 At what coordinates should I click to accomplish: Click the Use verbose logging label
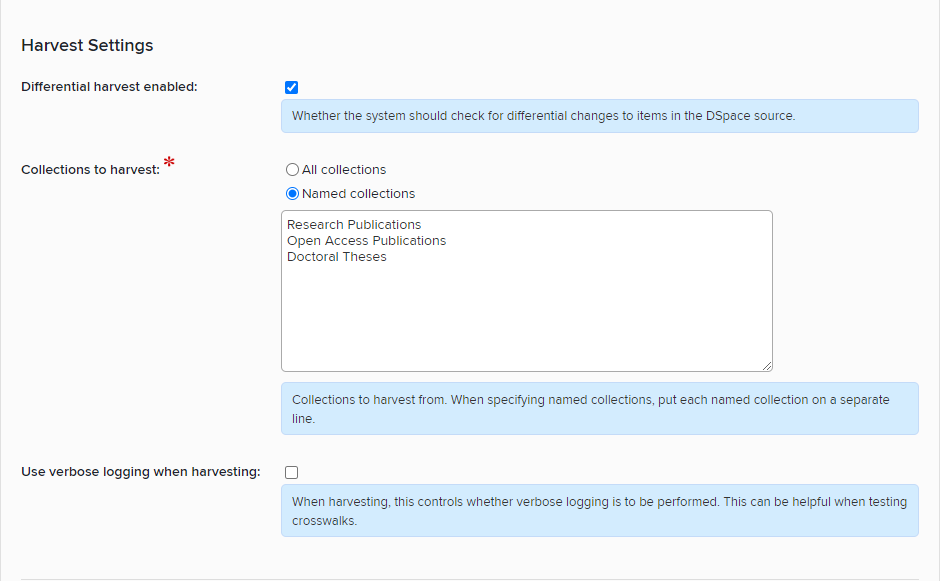(140, 472)
